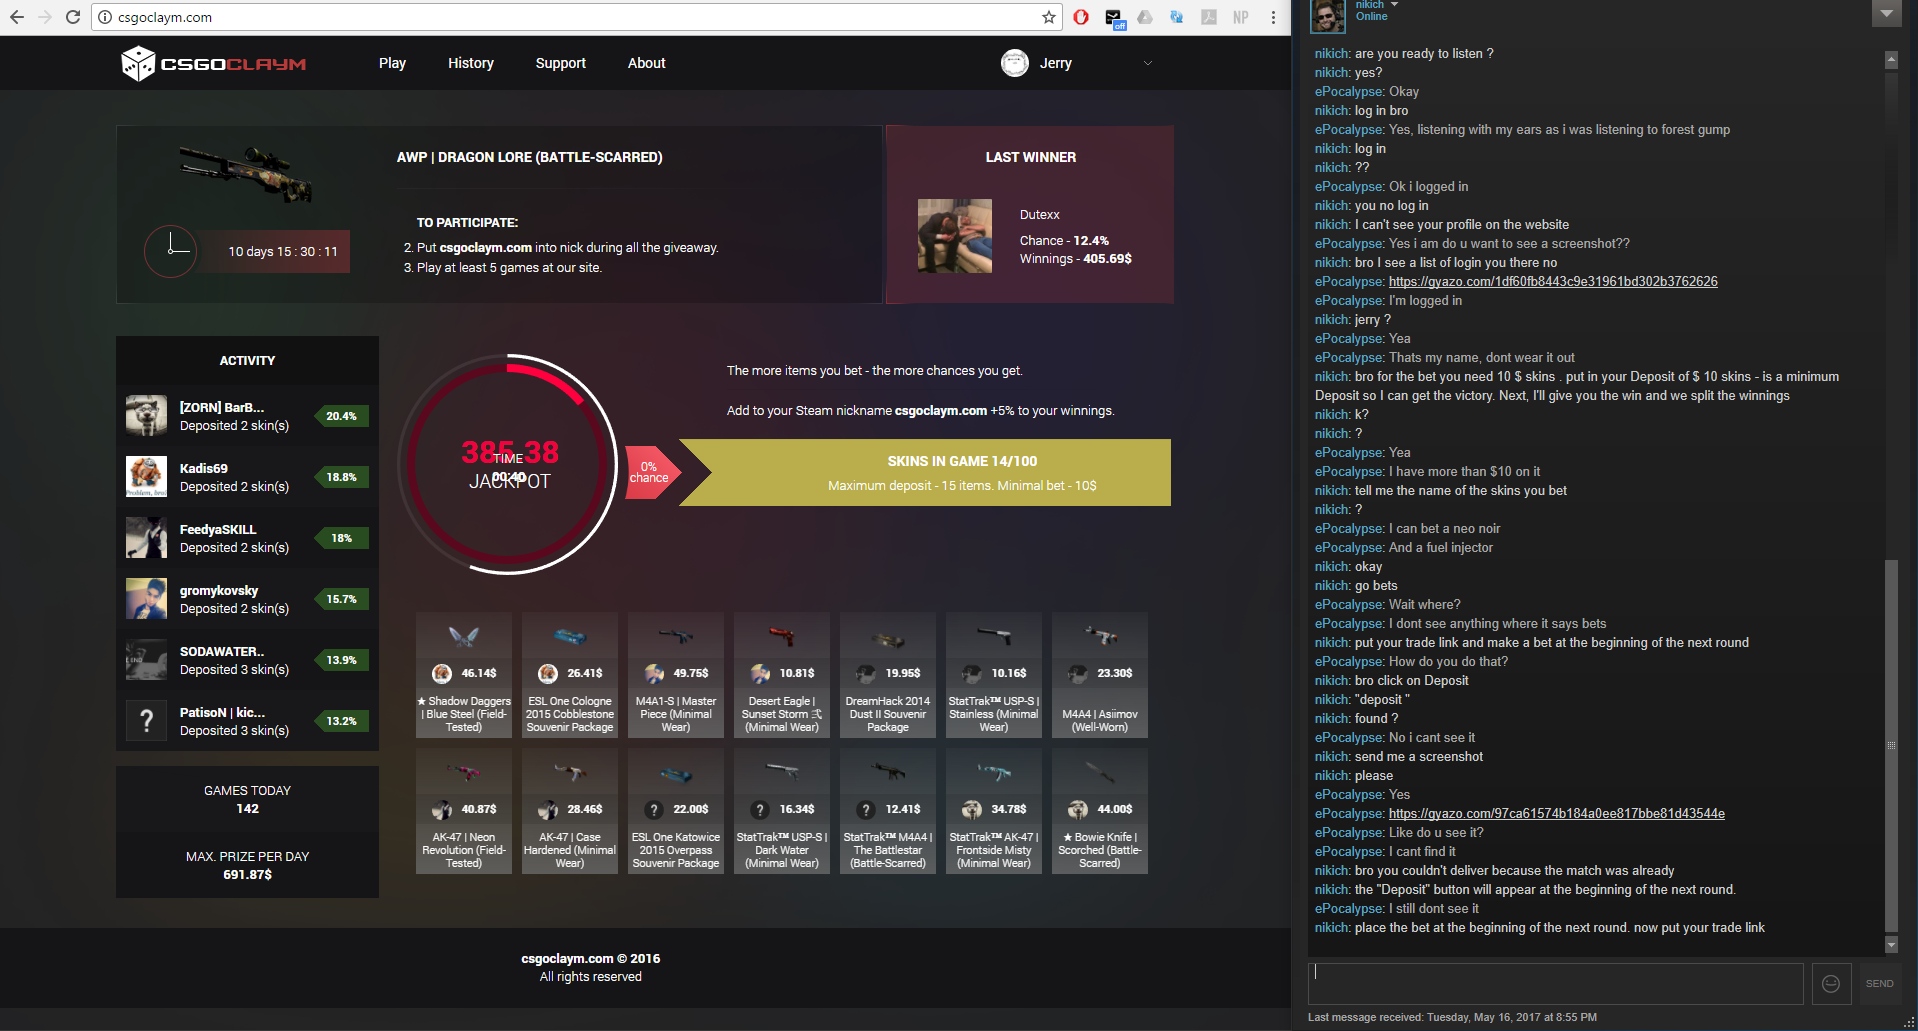Click the AK-47 Frontside Misty skin card
This screenshot has width=1918, height=1031.
[994, 811]
